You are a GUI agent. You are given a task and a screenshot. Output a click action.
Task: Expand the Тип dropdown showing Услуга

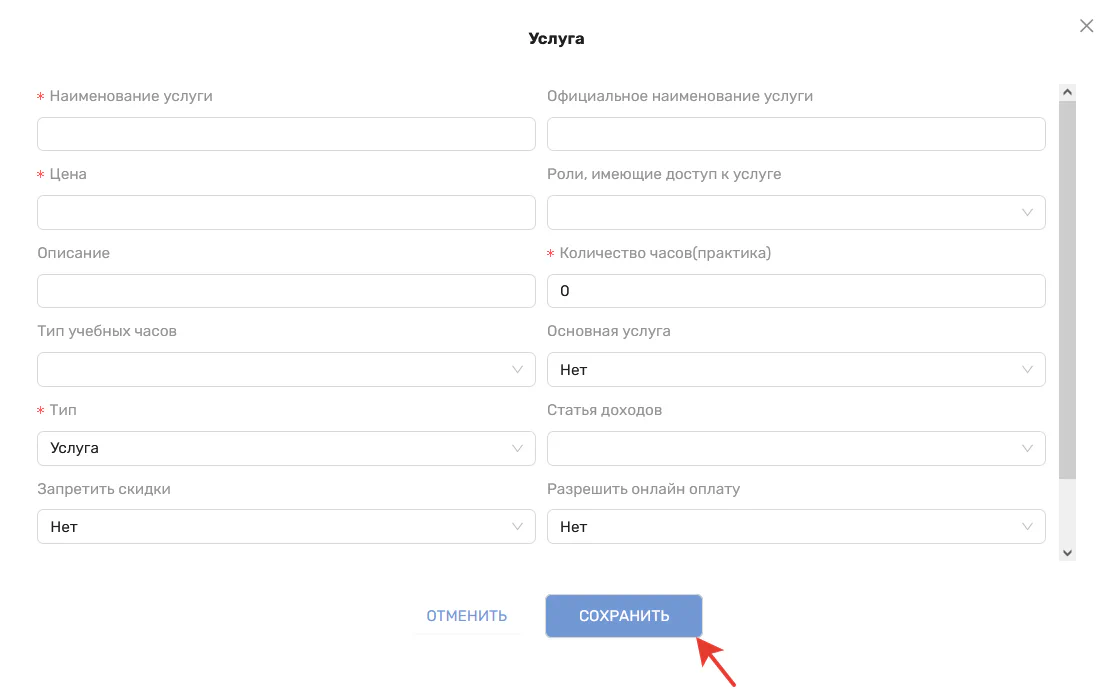(286, 448)
